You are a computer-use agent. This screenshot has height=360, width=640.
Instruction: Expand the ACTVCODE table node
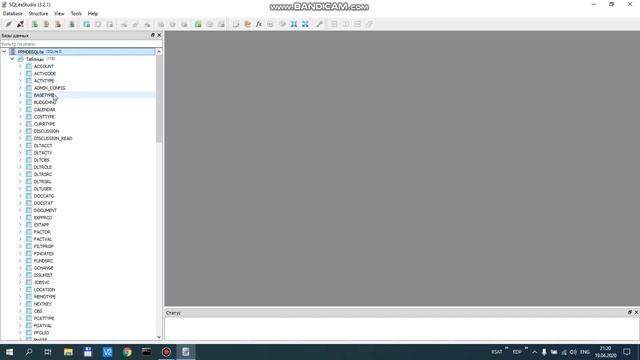point(20,73)
